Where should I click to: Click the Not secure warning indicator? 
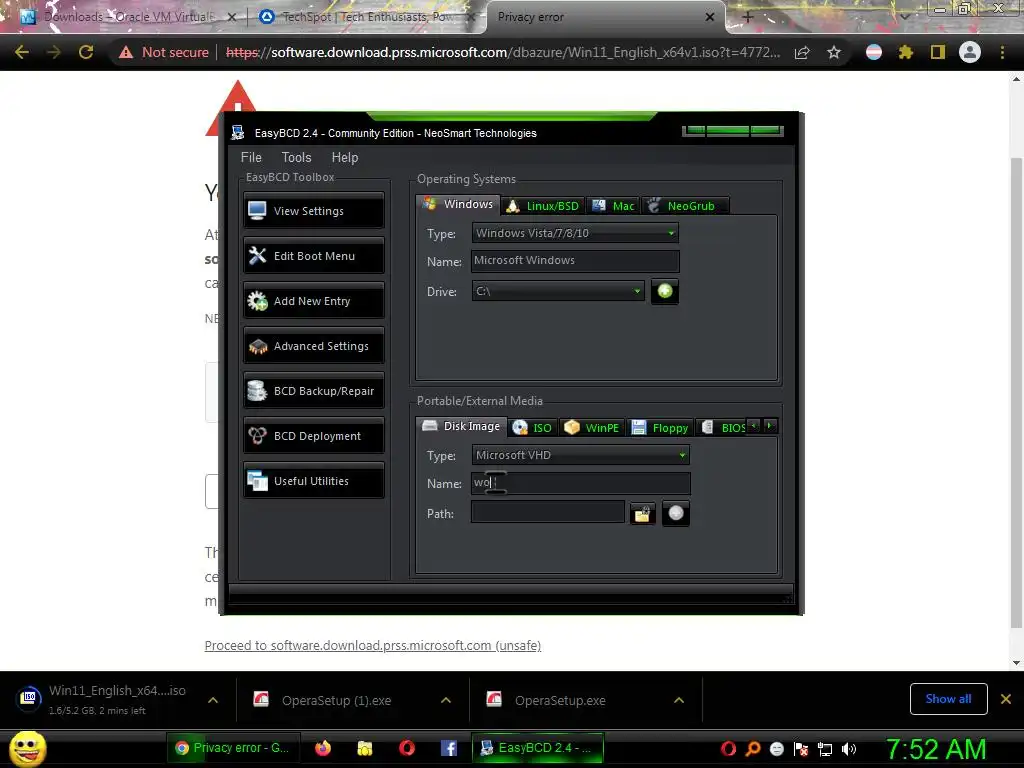164,52
